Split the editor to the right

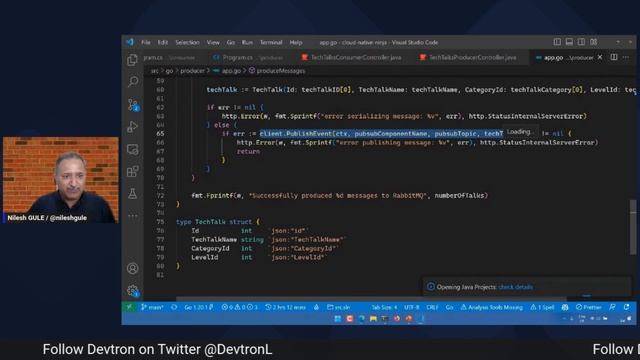tap(614, 57)
